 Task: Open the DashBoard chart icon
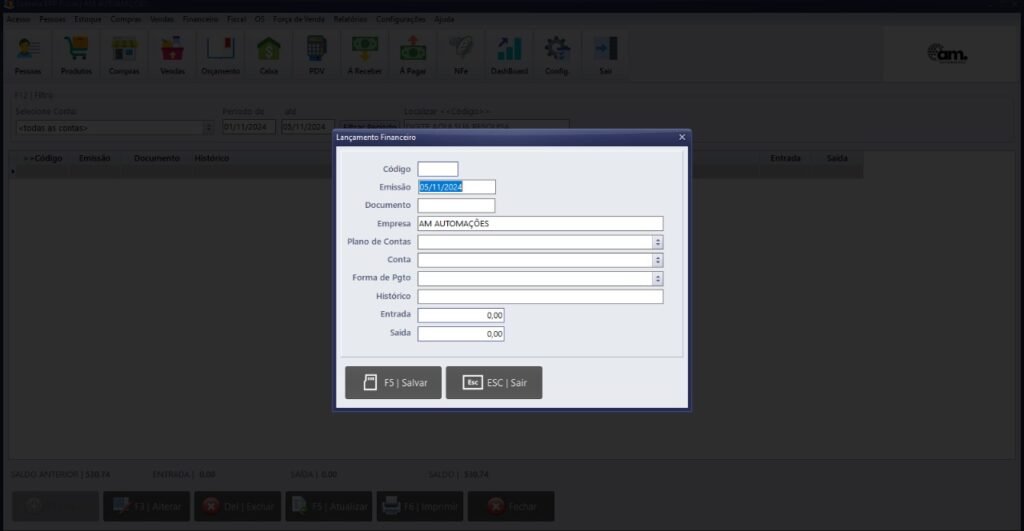pos(509,54)
